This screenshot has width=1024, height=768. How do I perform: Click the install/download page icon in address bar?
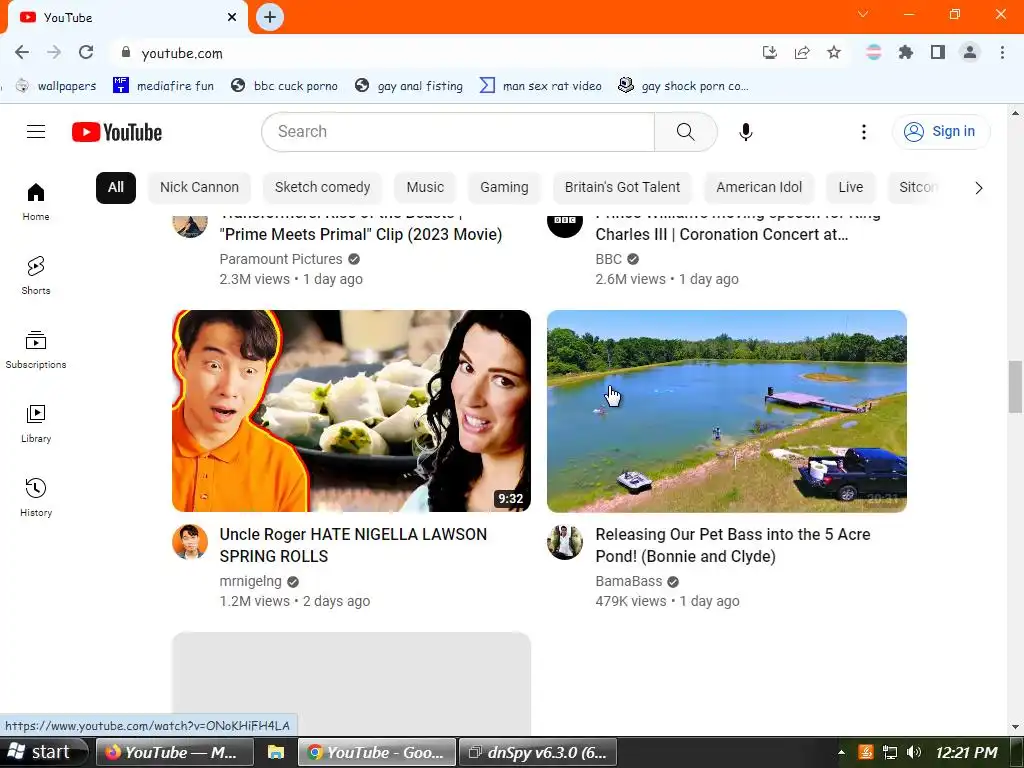point(770,52)
